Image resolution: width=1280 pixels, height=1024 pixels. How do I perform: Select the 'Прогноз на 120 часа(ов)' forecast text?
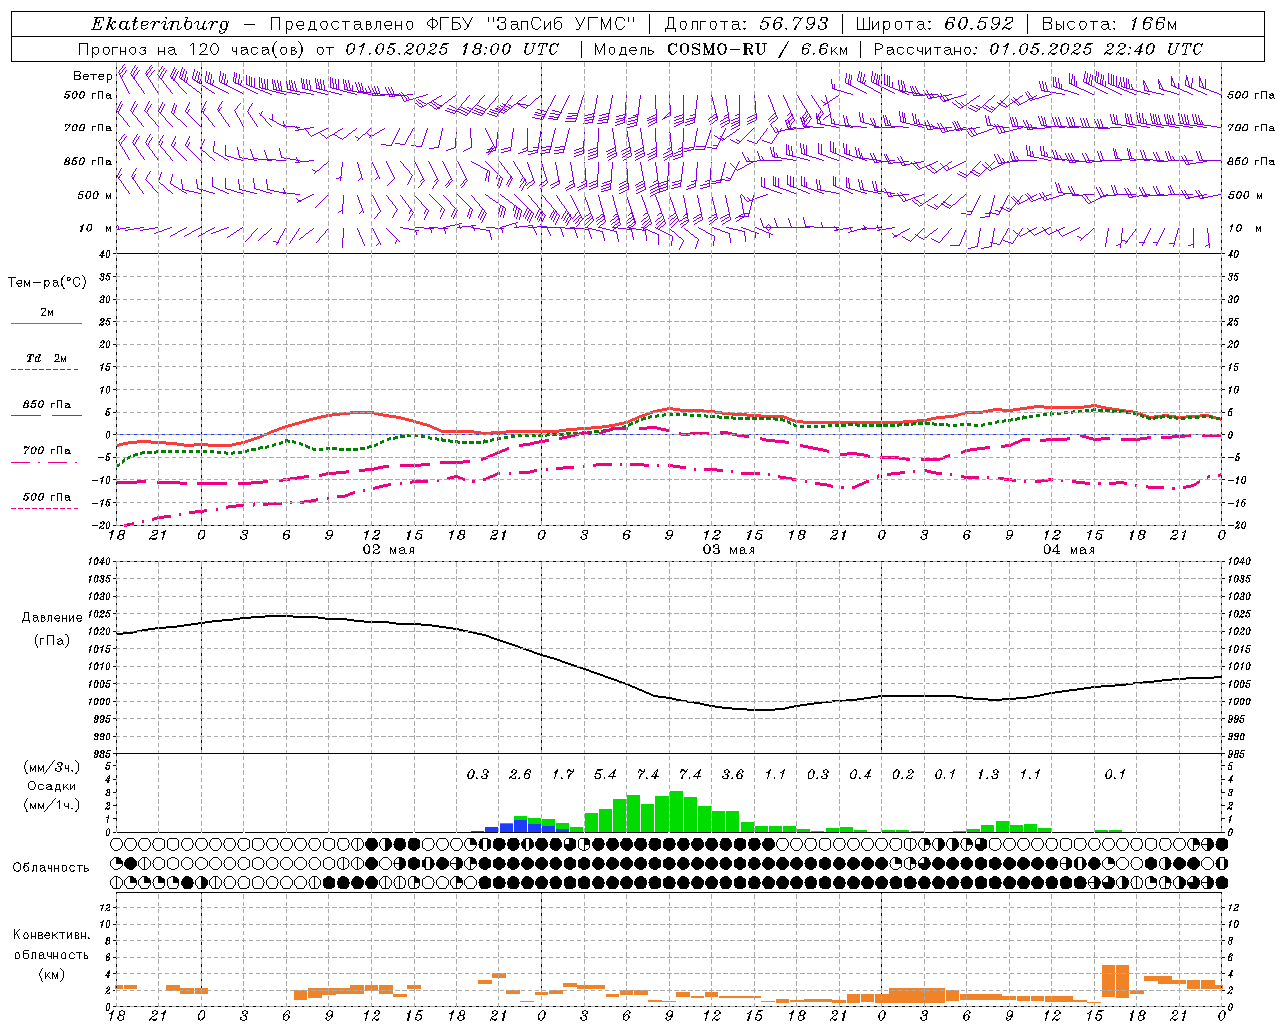click(x=192, y=49)
